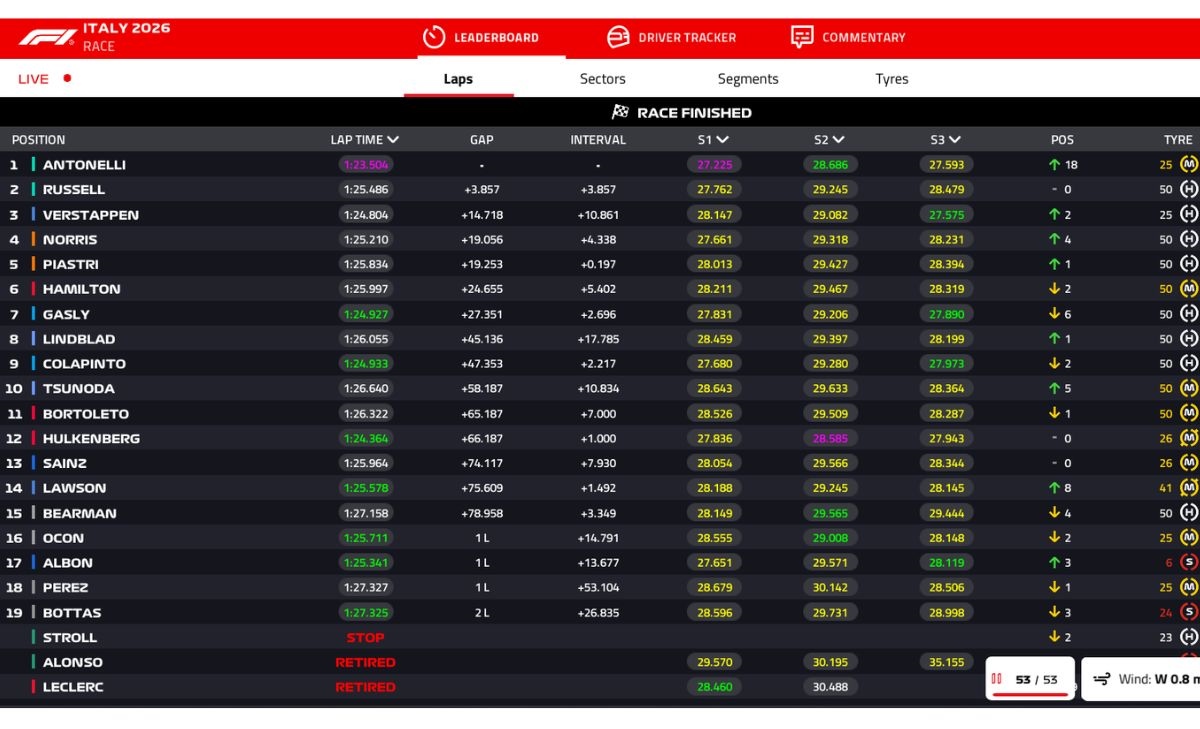Select the VERSTAPPEN driver name
The width and height of the screenshot is (1200, 729).
click(x=91, y=215)
